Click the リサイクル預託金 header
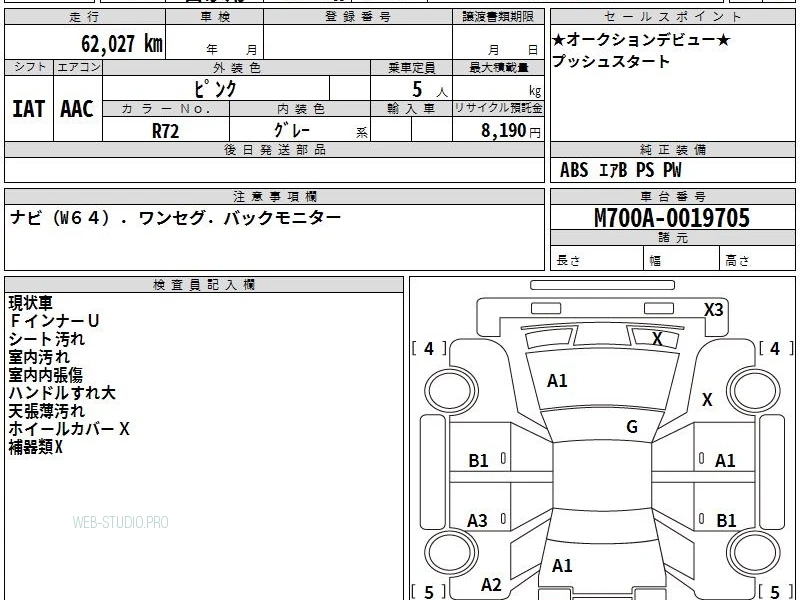This screenshot has height=600, width=800. [x=498, y=108]
